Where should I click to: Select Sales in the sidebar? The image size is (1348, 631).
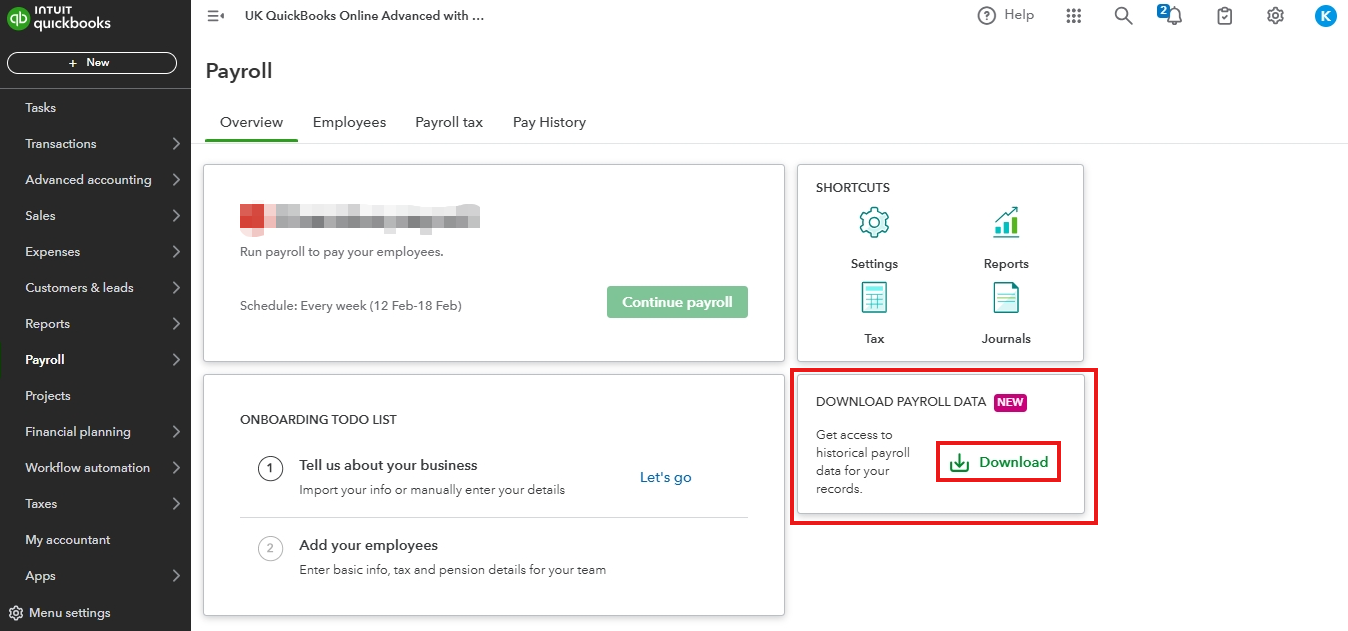click(x=40, y=216)
